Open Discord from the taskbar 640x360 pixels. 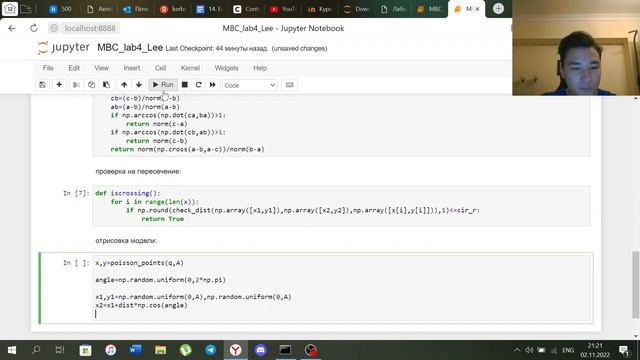click(260, 350)
